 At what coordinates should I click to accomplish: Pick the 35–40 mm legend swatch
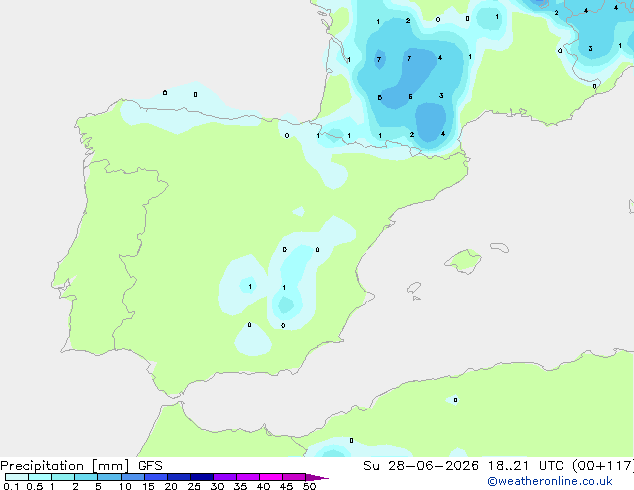tap(247, 477)
